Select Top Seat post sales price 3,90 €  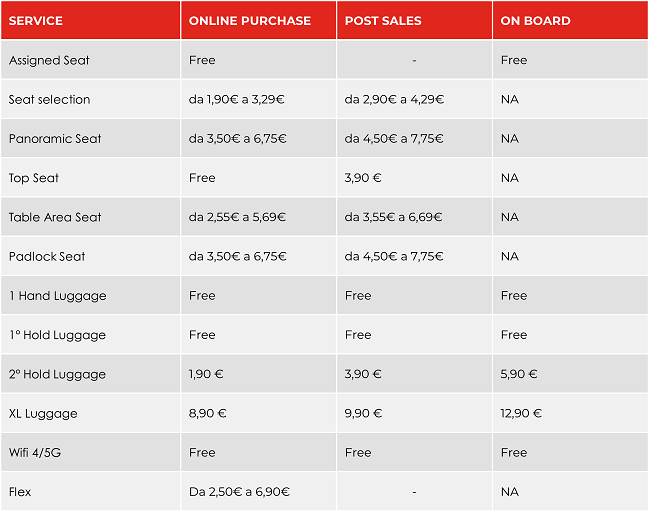(363, 178)
